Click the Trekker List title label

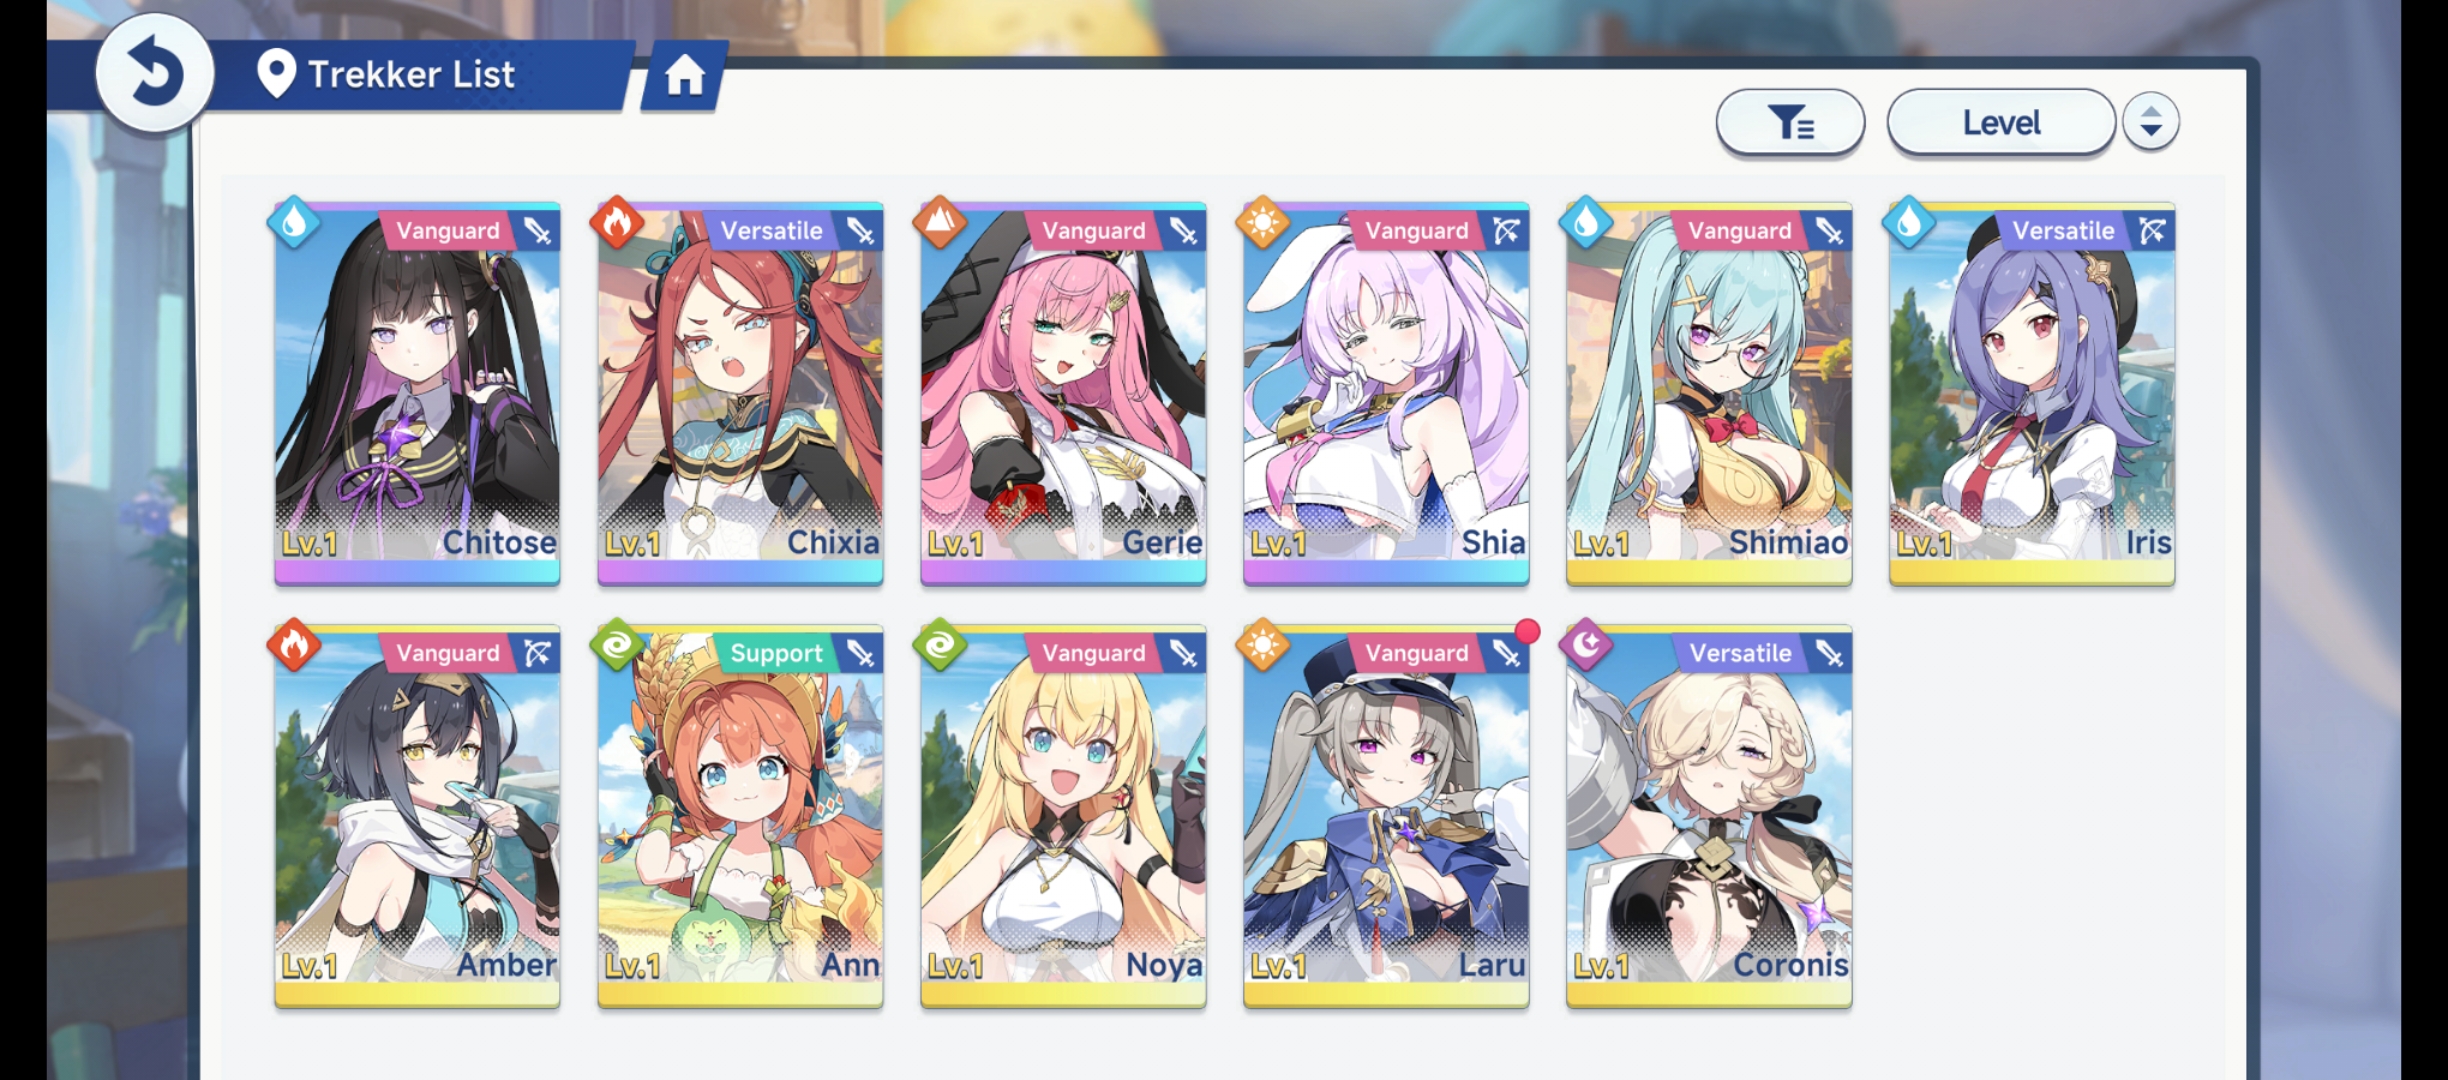(411, 74)
